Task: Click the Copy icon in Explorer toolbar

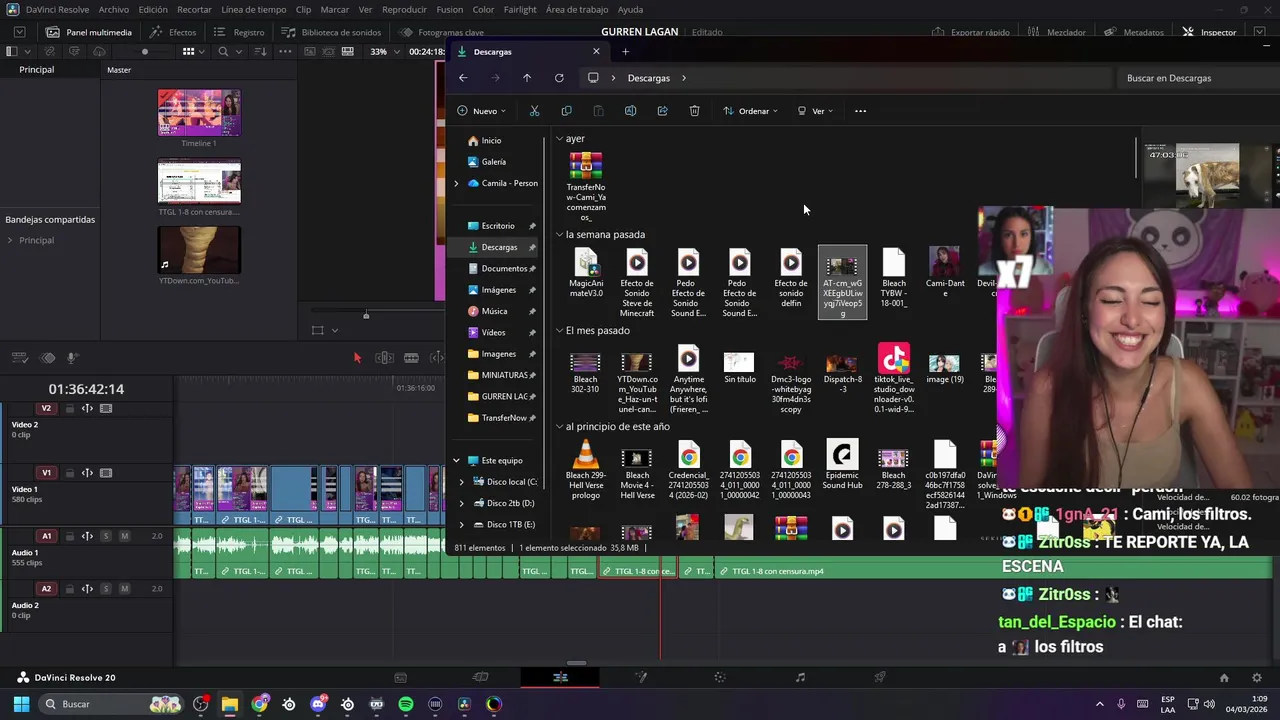Action: click(566, 111)
